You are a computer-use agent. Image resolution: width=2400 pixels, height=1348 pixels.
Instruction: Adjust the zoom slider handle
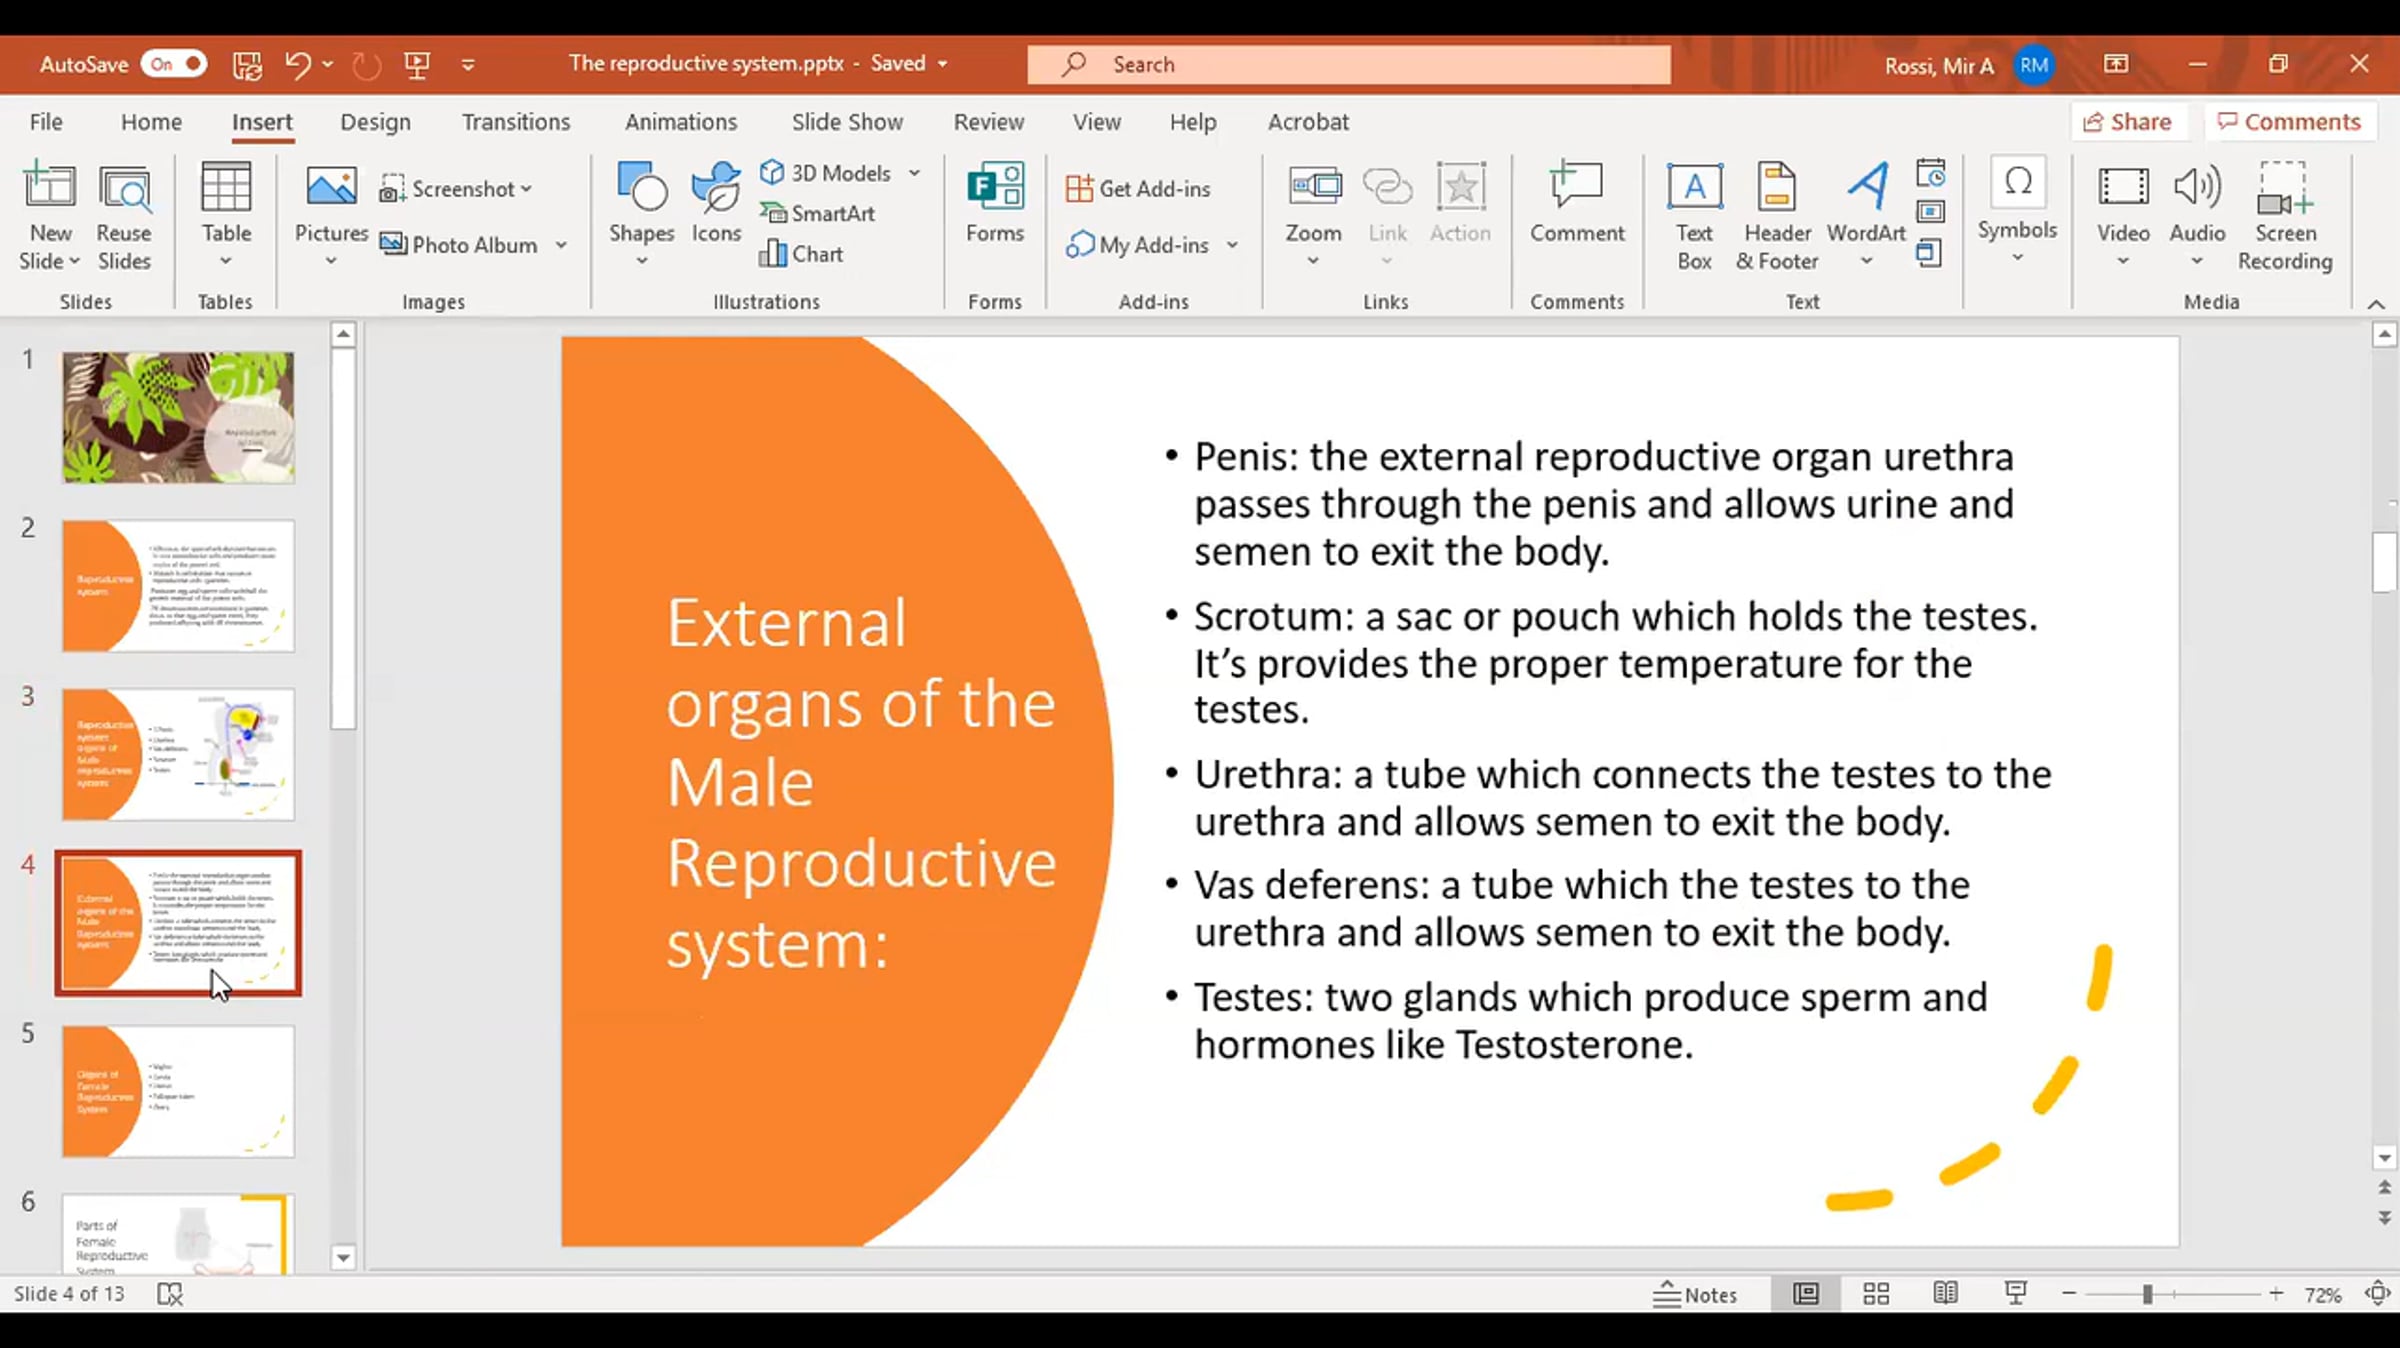[2147, 1294]
